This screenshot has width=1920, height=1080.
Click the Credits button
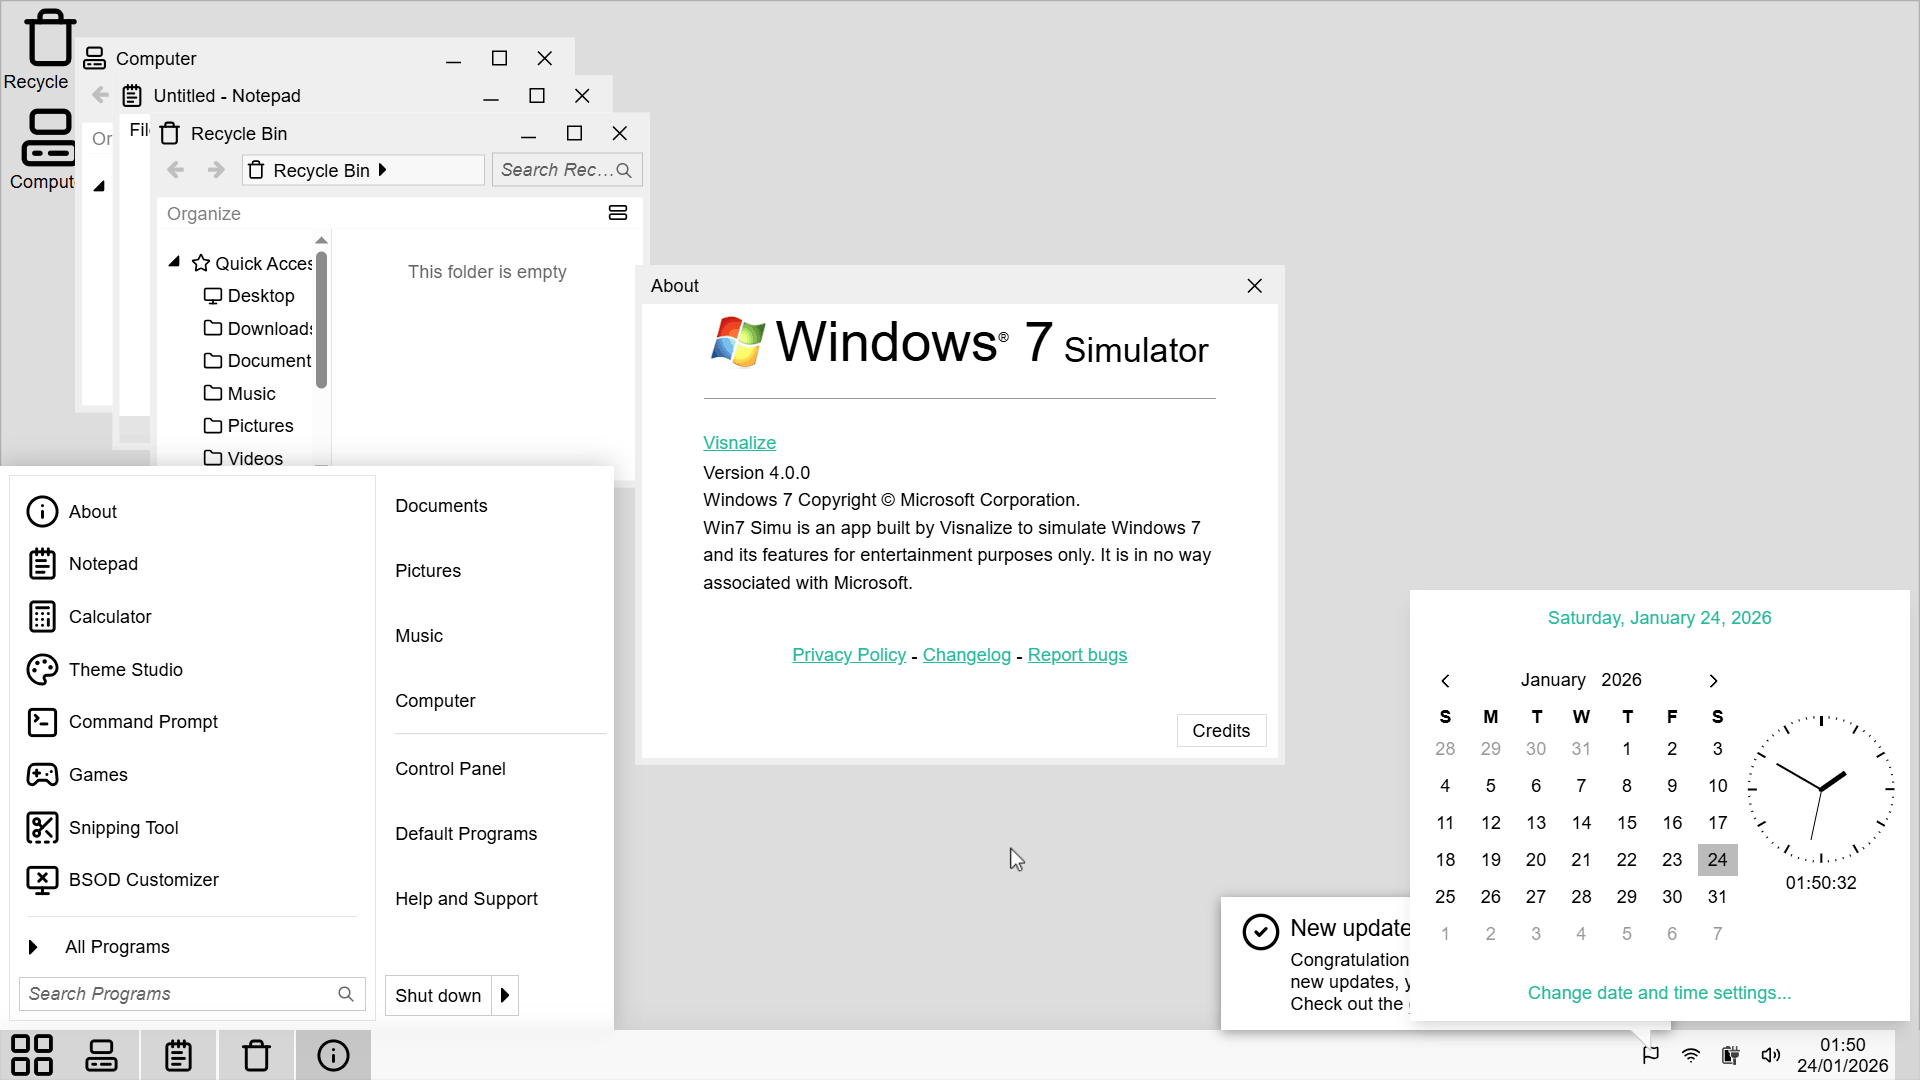[x=1220, y=731]
